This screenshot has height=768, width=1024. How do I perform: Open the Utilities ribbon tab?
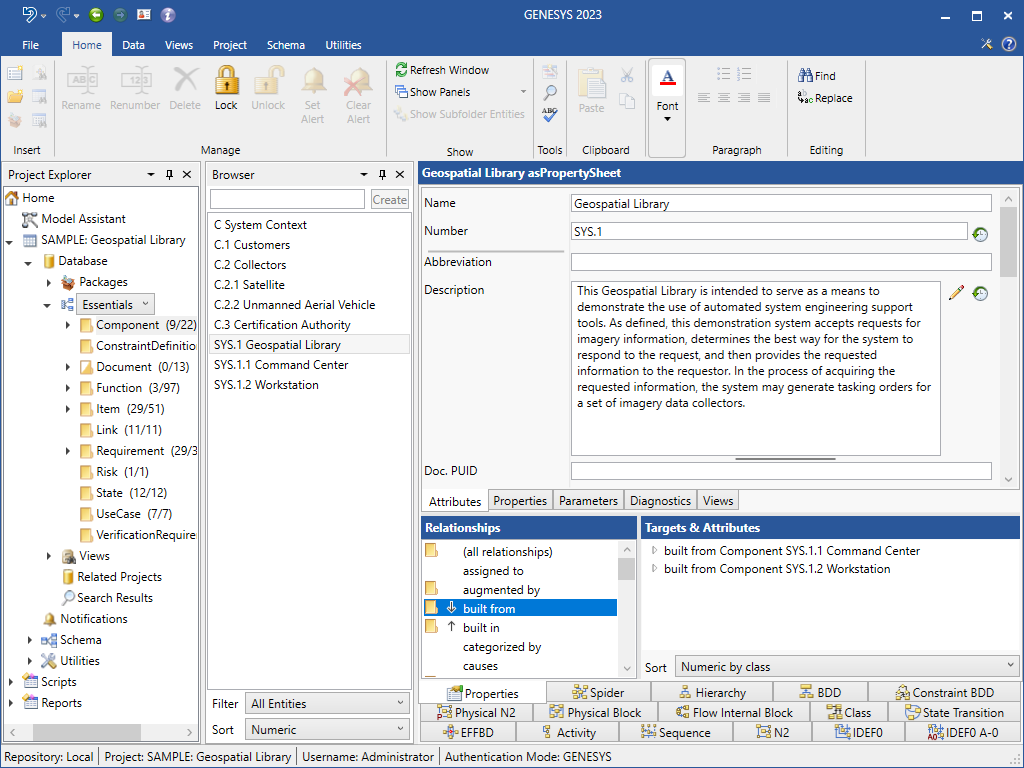click(x=344, y=45)
